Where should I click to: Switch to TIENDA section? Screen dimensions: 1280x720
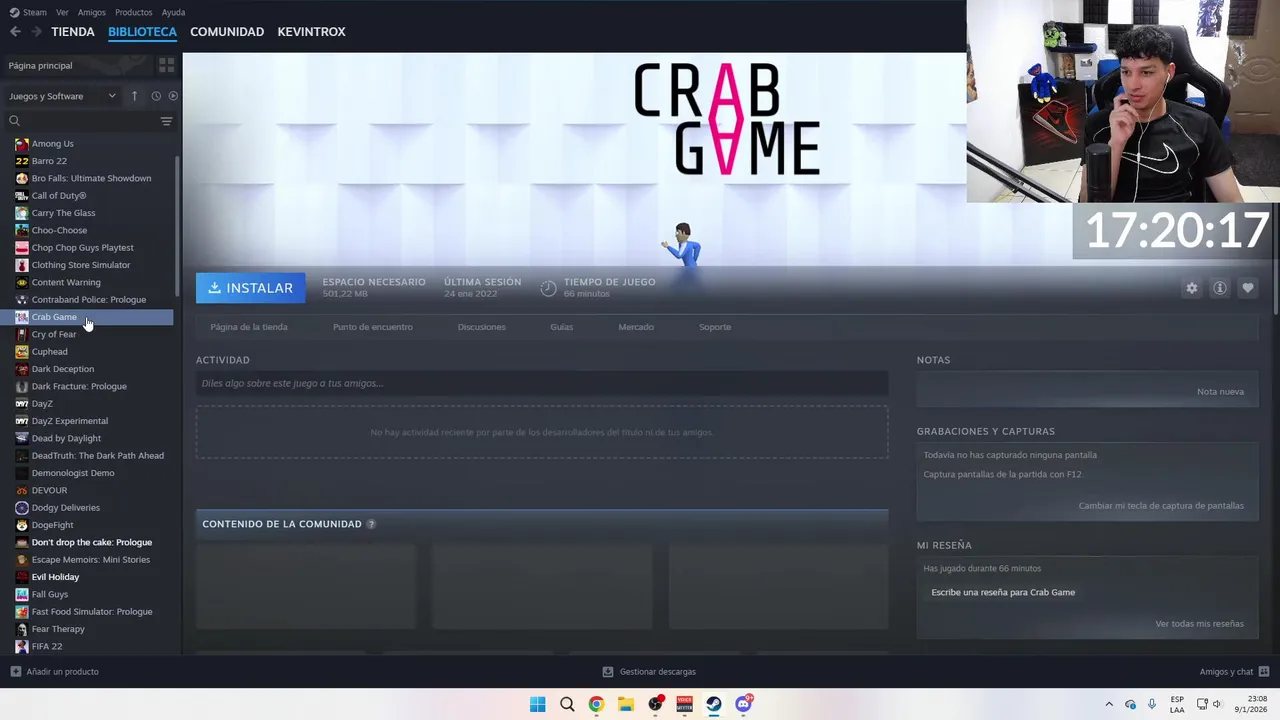(73, 32)
